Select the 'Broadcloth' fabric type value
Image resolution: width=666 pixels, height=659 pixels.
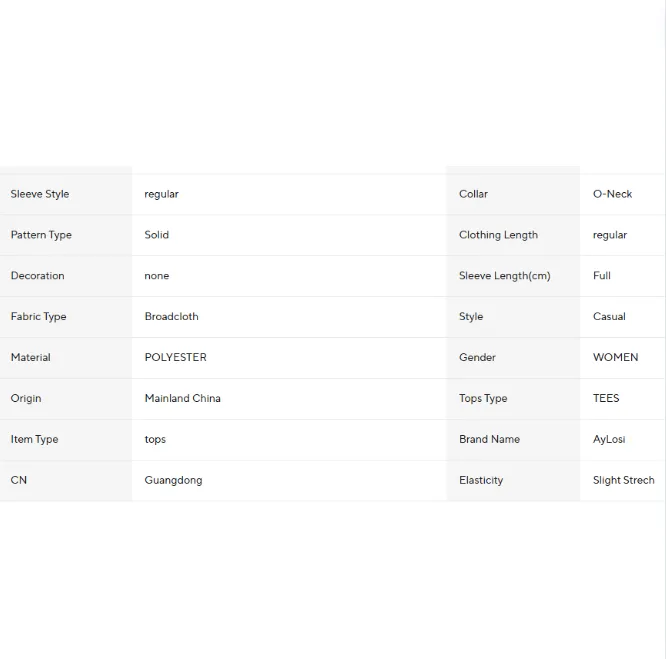[172, 316]
